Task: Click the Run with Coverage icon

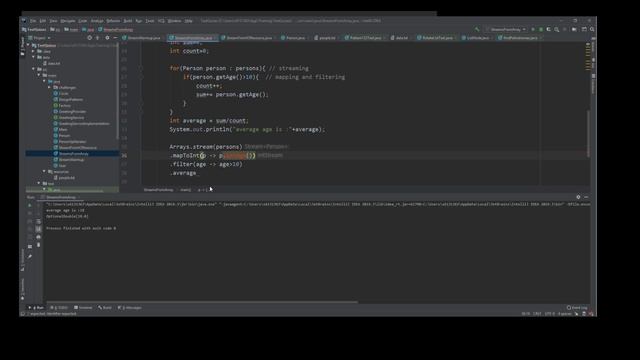Action: click(x=549, y=29)
